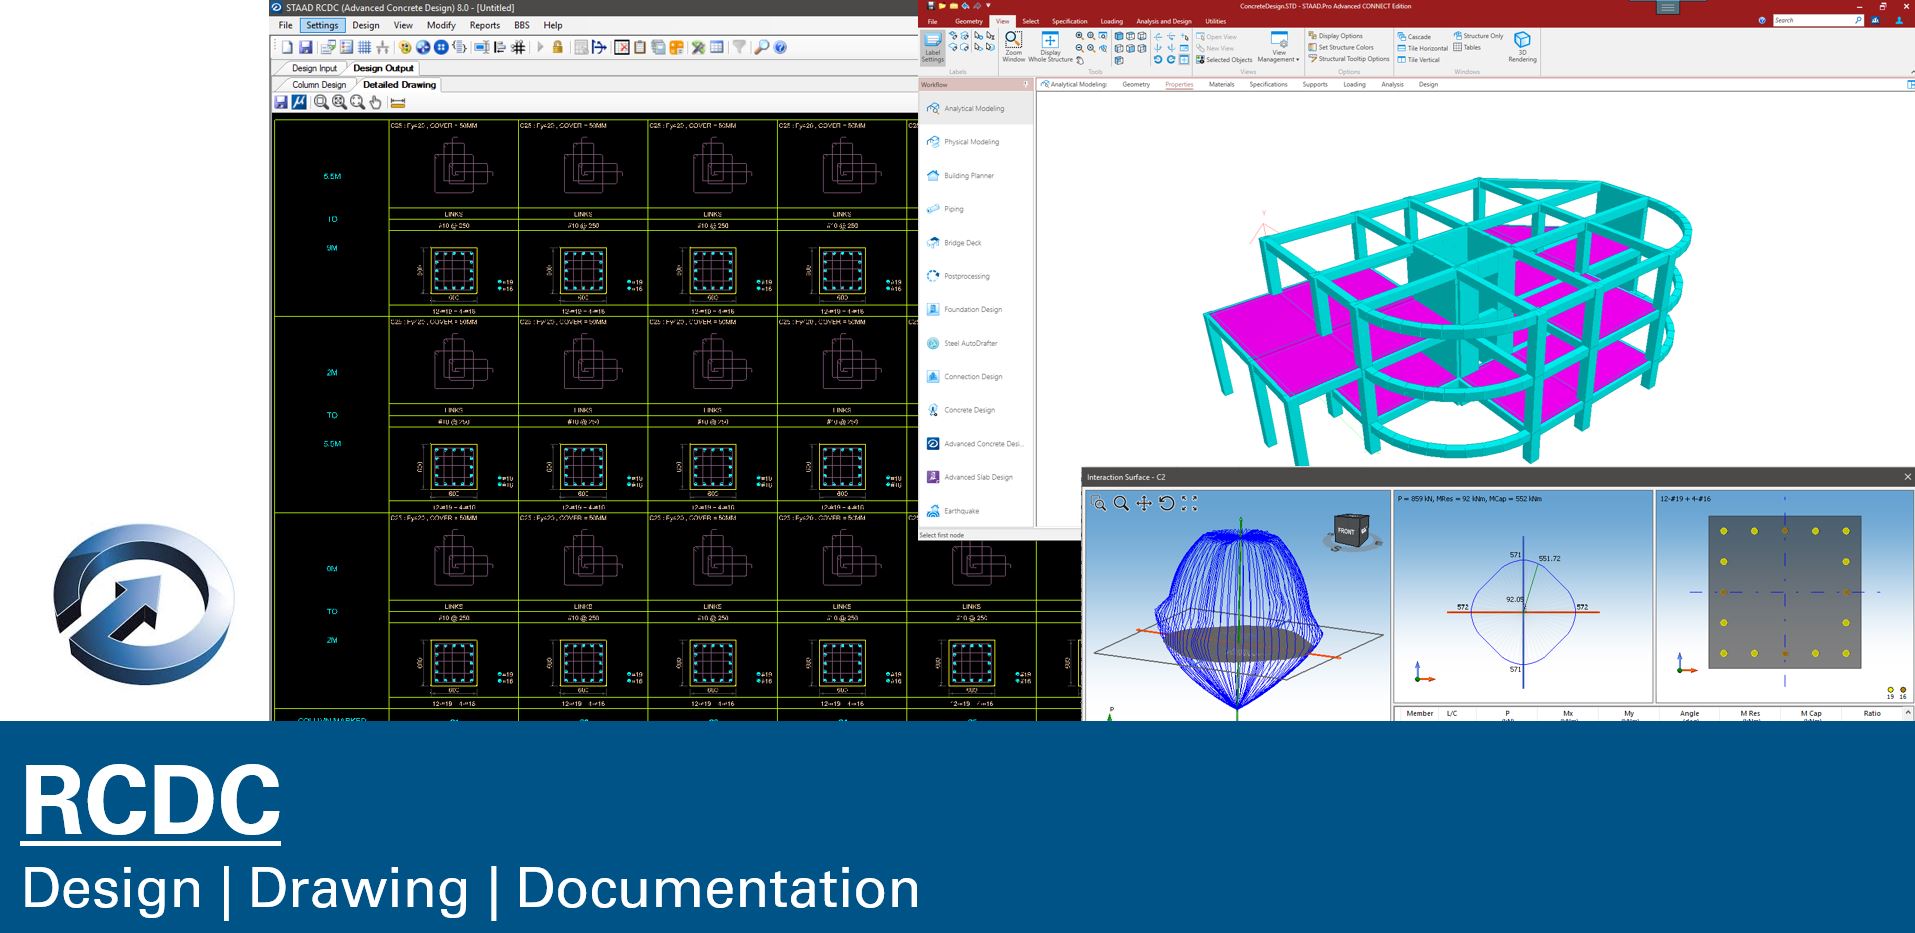Click the pan hand tool in drawing toolbar
The width and height of the screenshot is (1915, 933).
click(375, 102)
